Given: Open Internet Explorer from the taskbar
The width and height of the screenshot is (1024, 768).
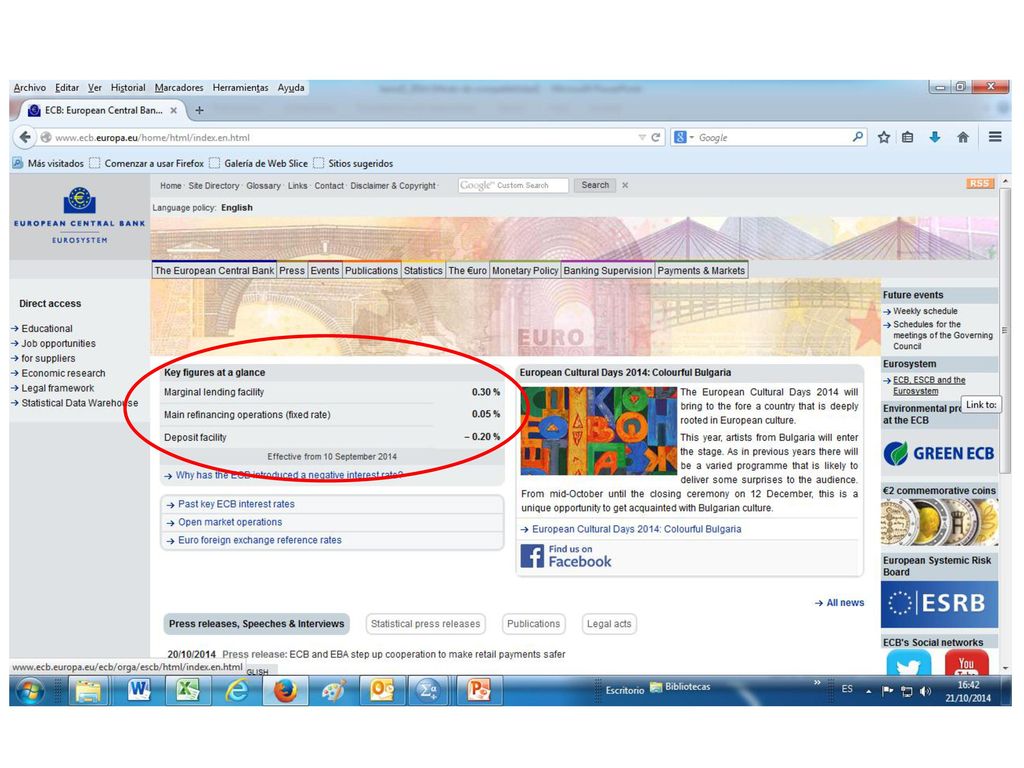Looking at the screenshot, I should coord(236,690).
